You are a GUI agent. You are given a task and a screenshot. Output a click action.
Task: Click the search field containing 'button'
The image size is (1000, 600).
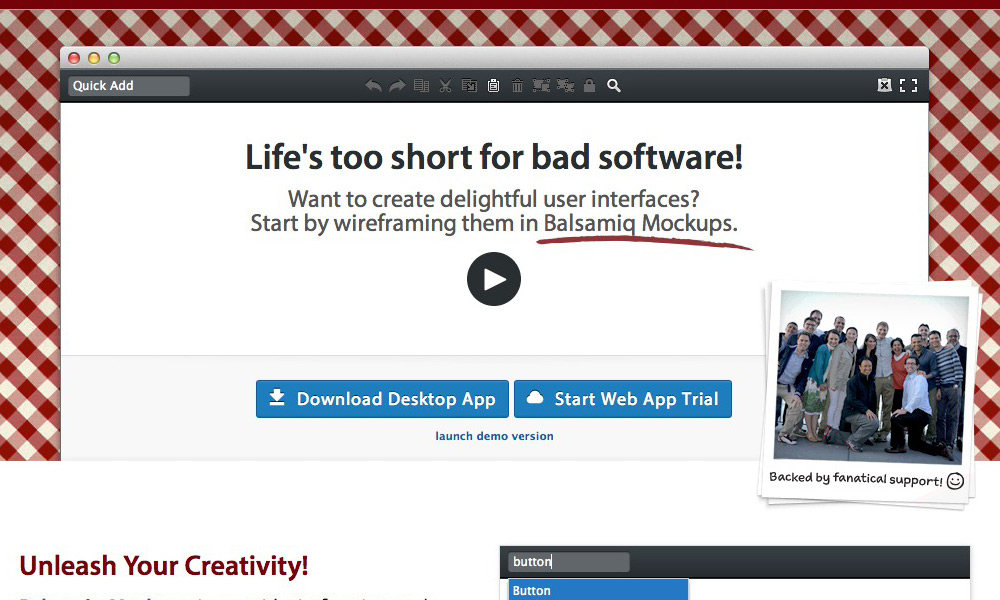click(x=569, y=562)
